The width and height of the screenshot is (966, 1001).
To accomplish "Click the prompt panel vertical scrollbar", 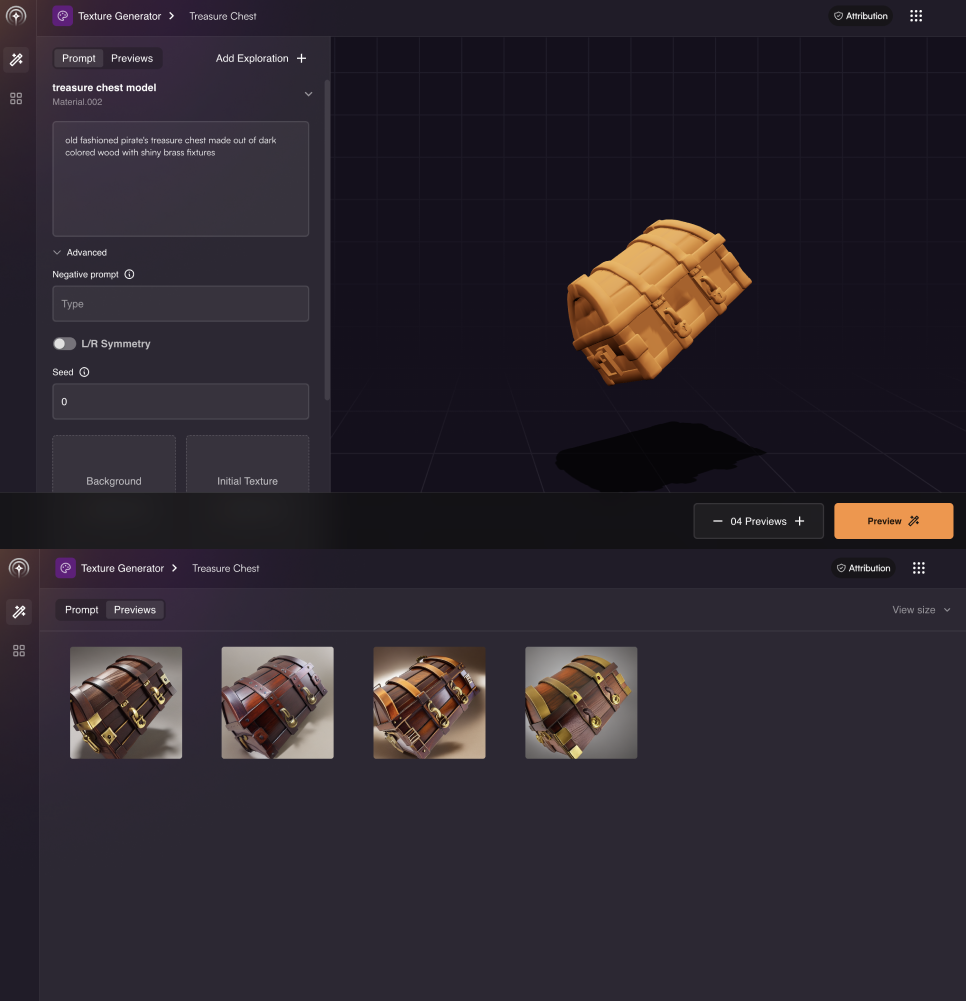I will pyautogui.click(x=328, y=240).
